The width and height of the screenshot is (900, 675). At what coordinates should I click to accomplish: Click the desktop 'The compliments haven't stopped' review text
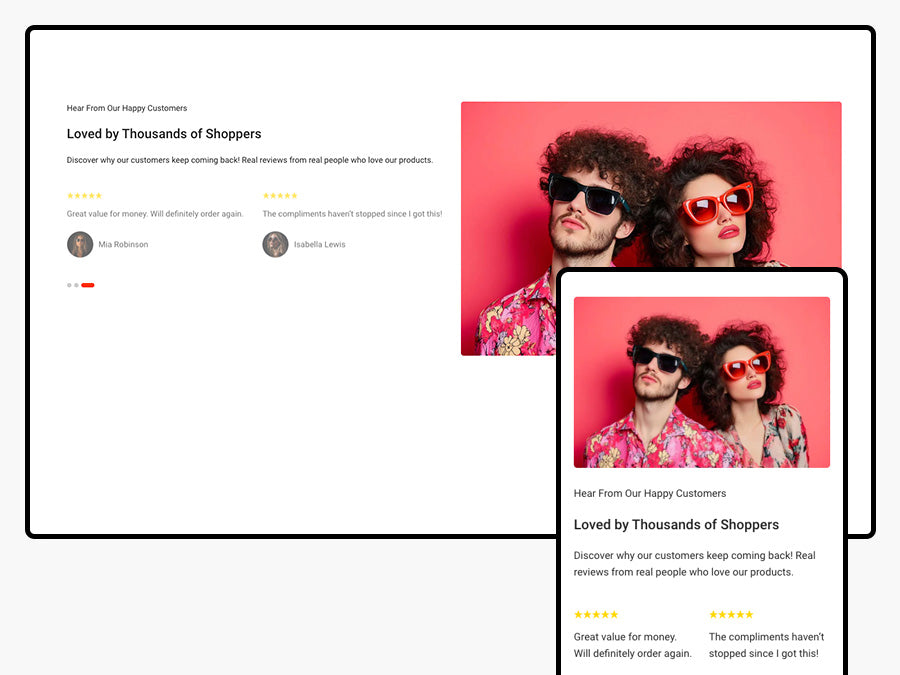[352, 214]
